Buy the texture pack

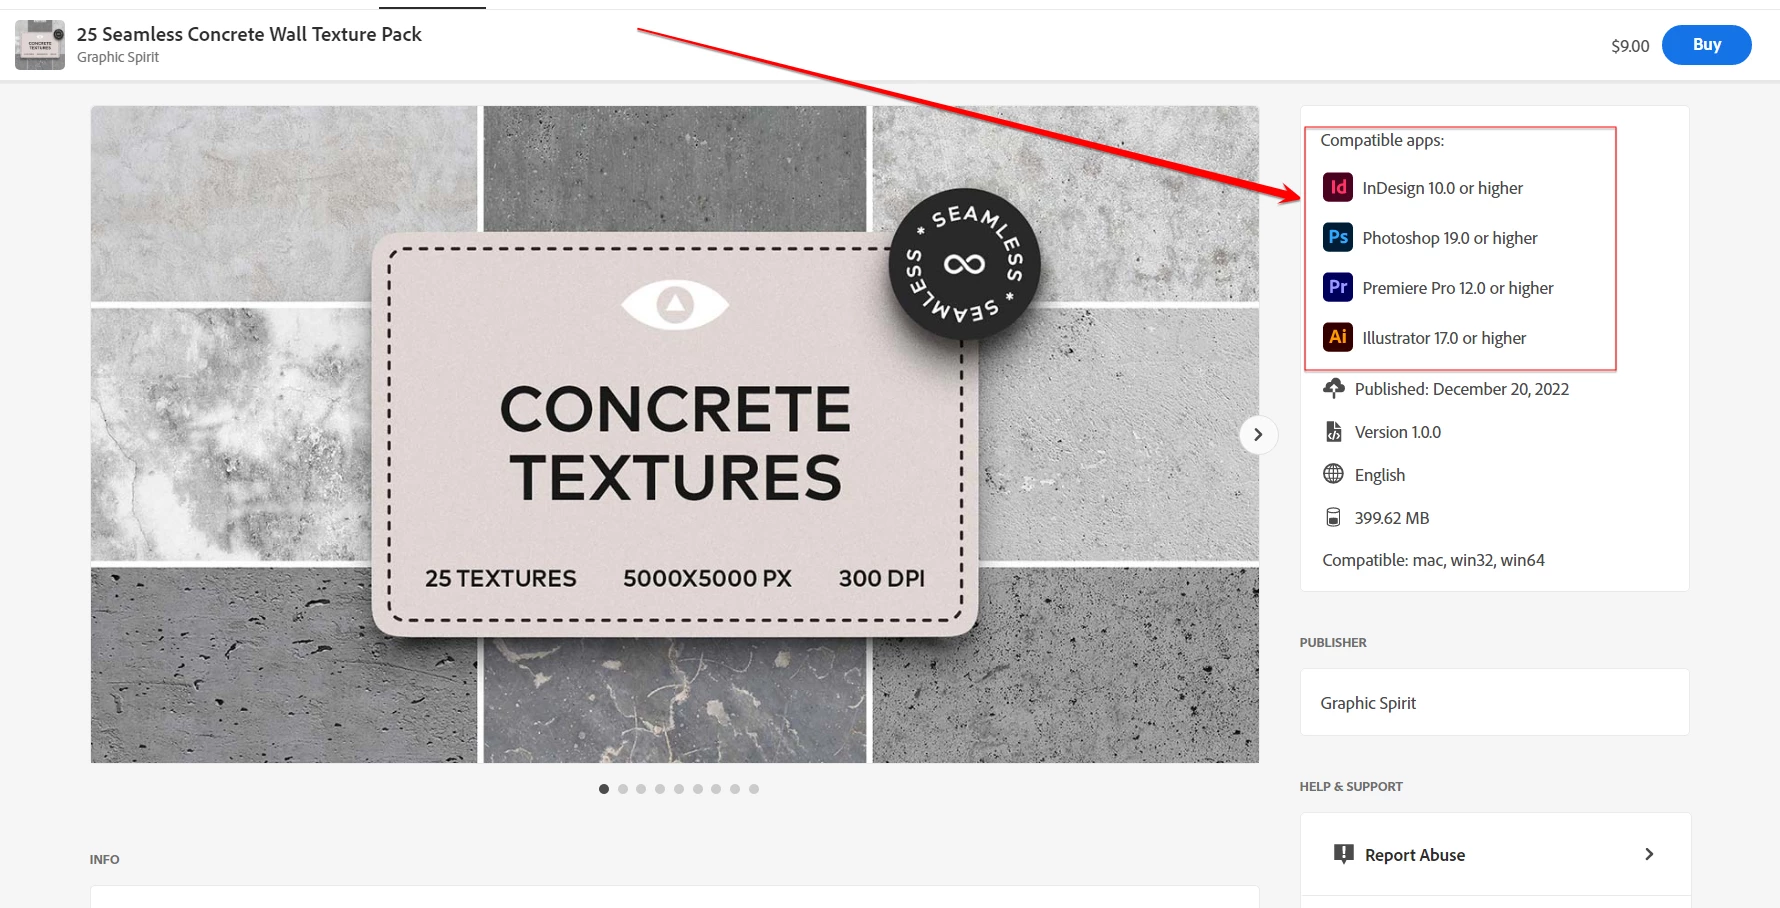pyautogui.click(x=1706, y=45)
